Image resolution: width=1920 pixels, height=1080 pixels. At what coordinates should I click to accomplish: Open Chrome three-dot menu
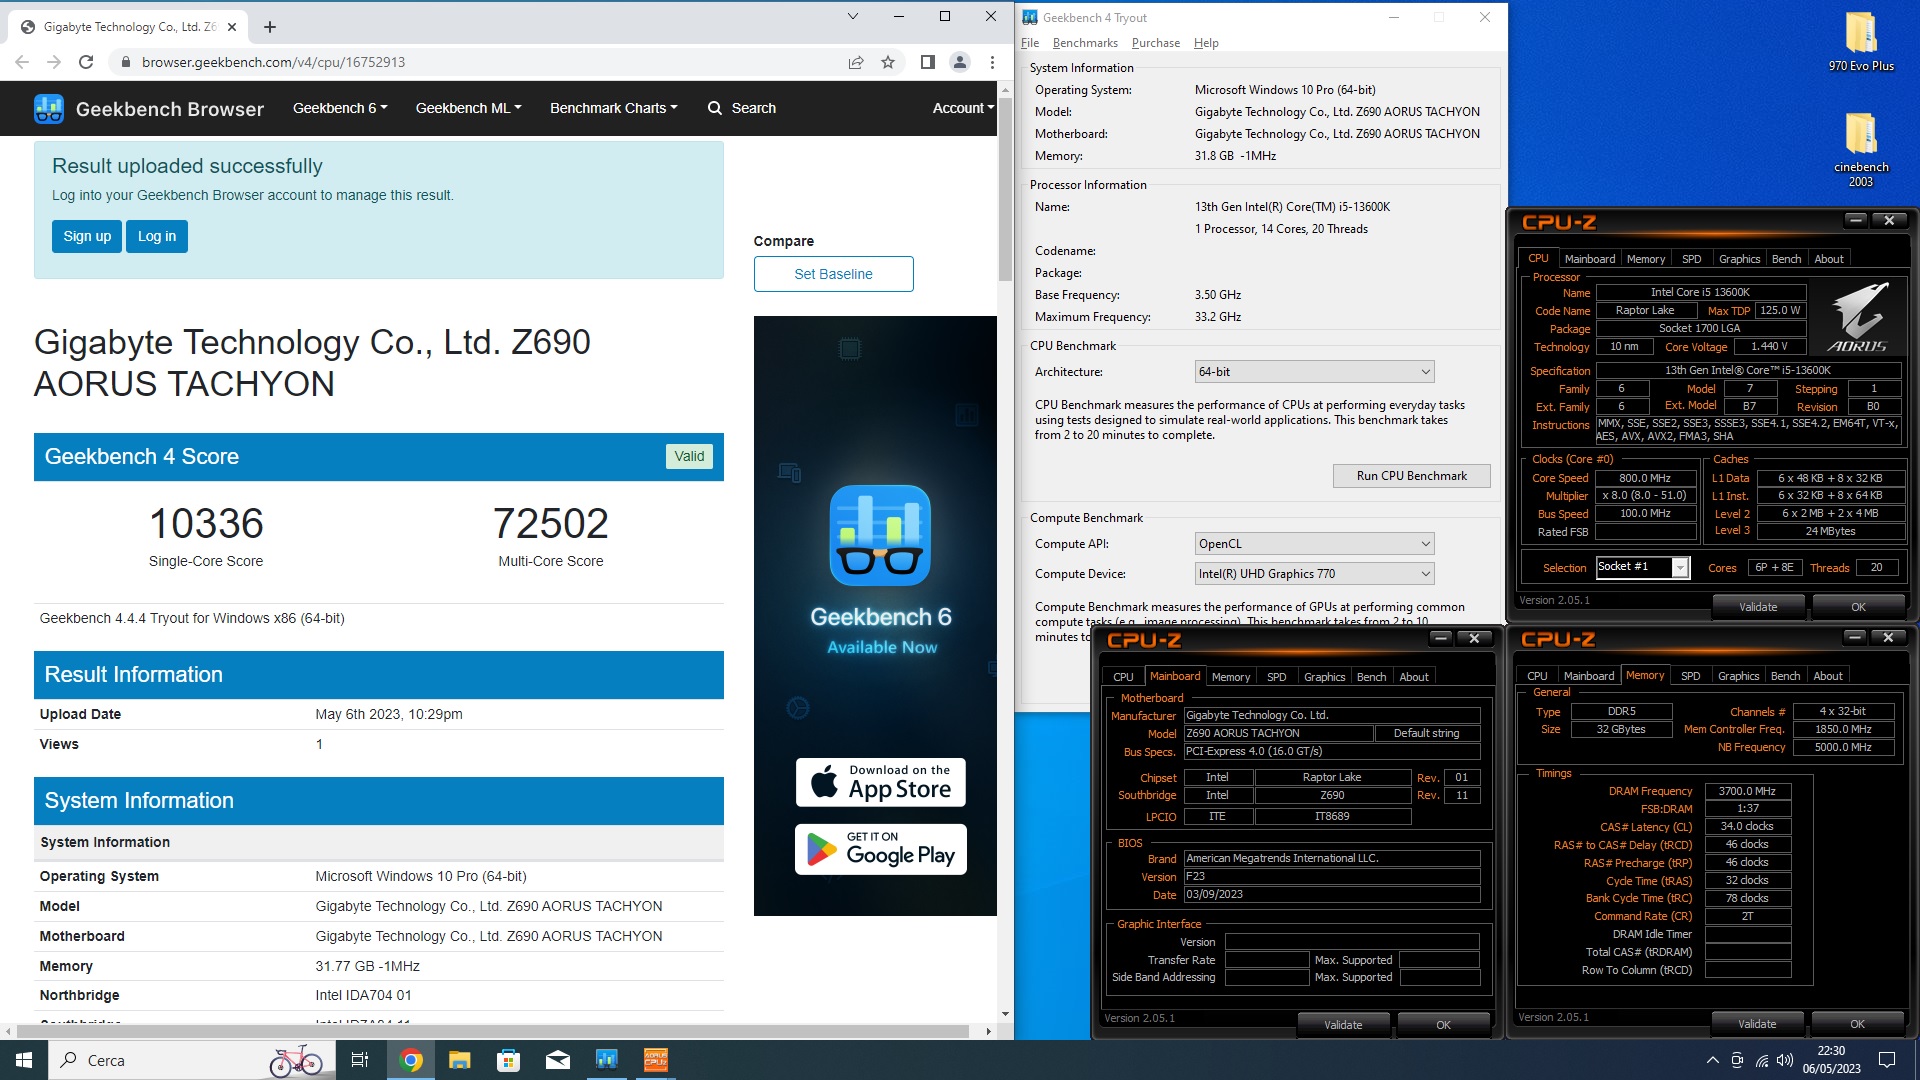coord(992,62)
